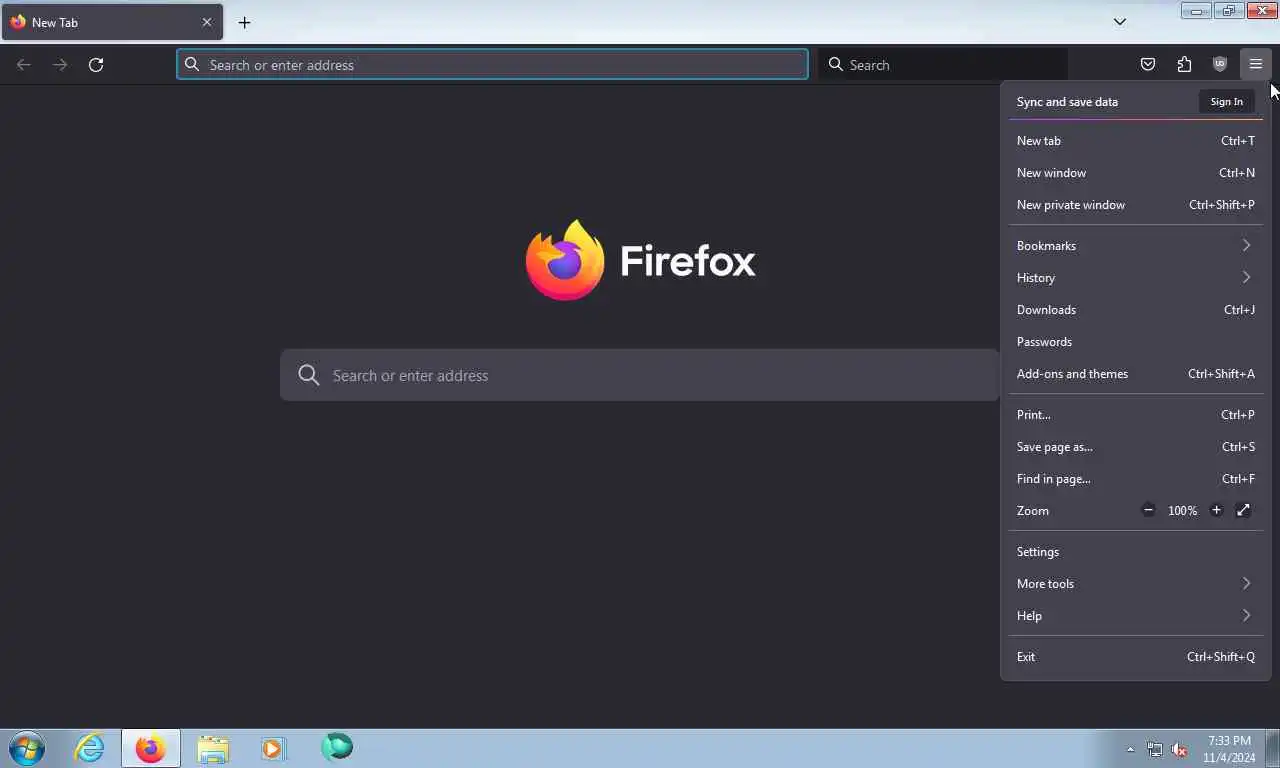Close the New Tab tab
This screenshot has height=768, width=1280.
pyautogui.click(x=207, y=22)
